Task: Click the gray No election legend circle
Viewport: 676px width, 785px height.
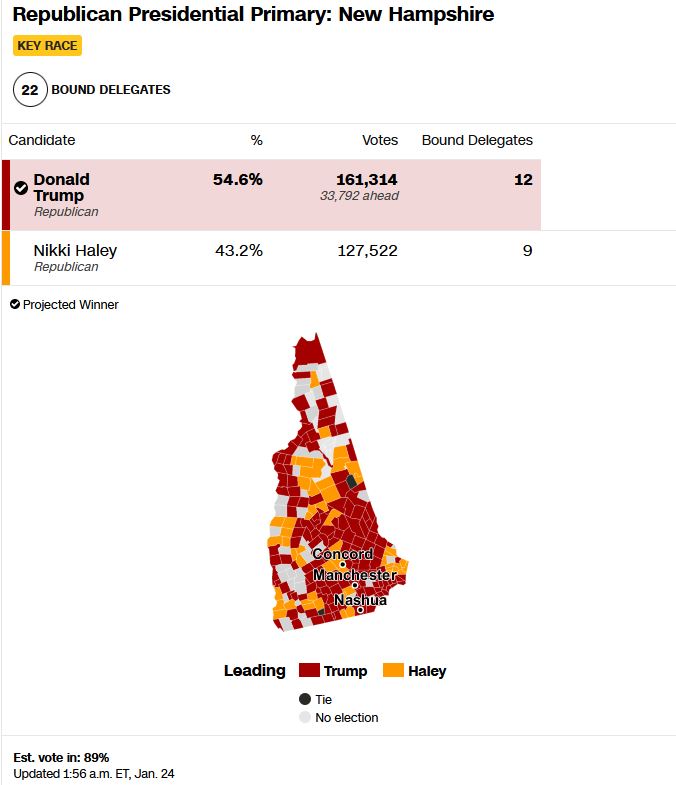Action: coord(305,718)
